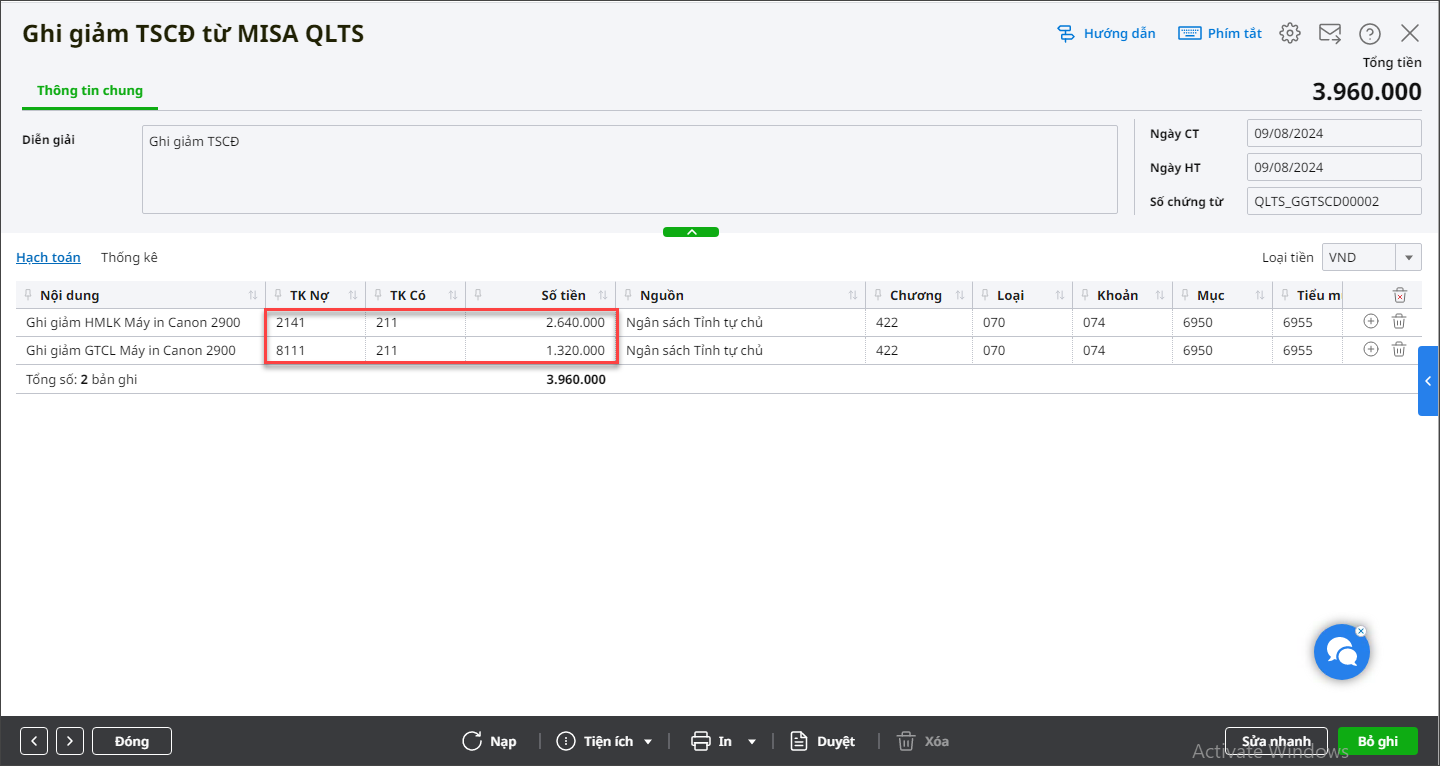Collapse the general information panel
This screenshot has width=1440, height=766.
click(691, 232)
